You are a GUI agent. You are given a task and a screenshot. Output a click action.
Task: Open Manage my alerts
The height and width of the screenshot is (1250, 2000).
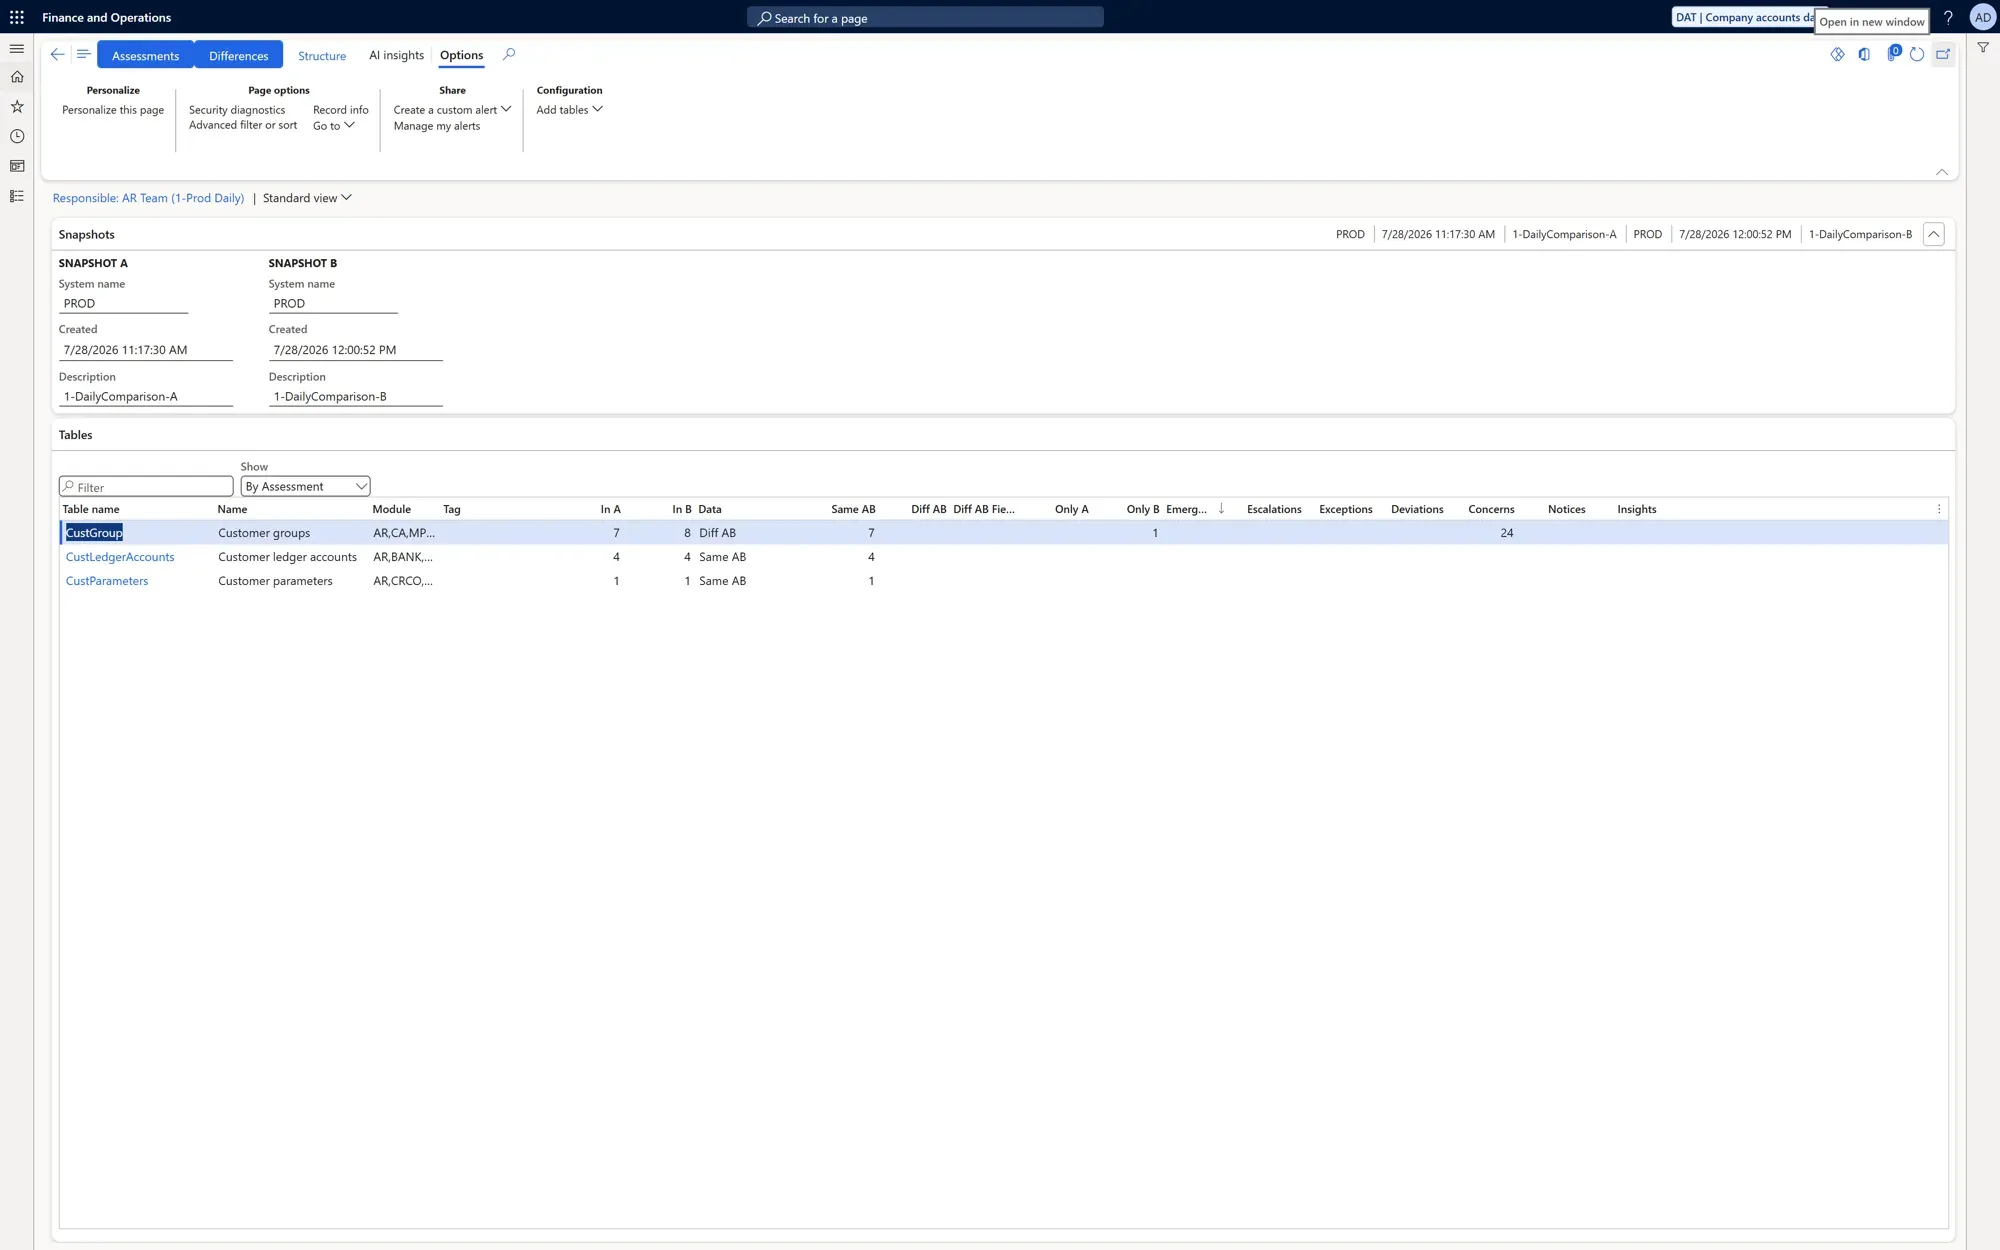pyautogui.click(x=437, y=126)
